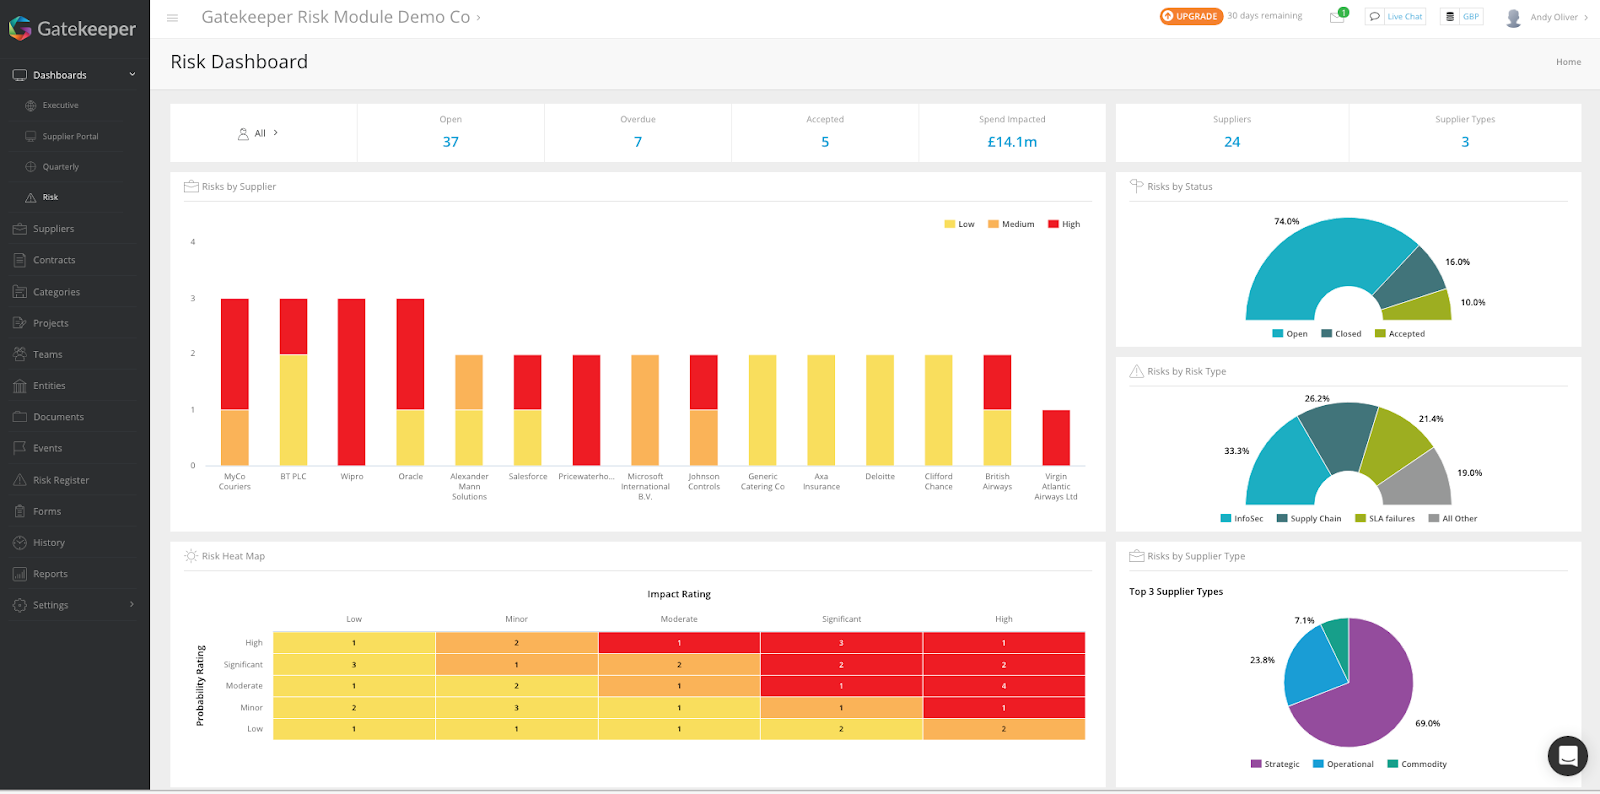Click the Risk Register warning icon
The width and height of the screenshot is (1600, 794).
[x=19, y=480]
